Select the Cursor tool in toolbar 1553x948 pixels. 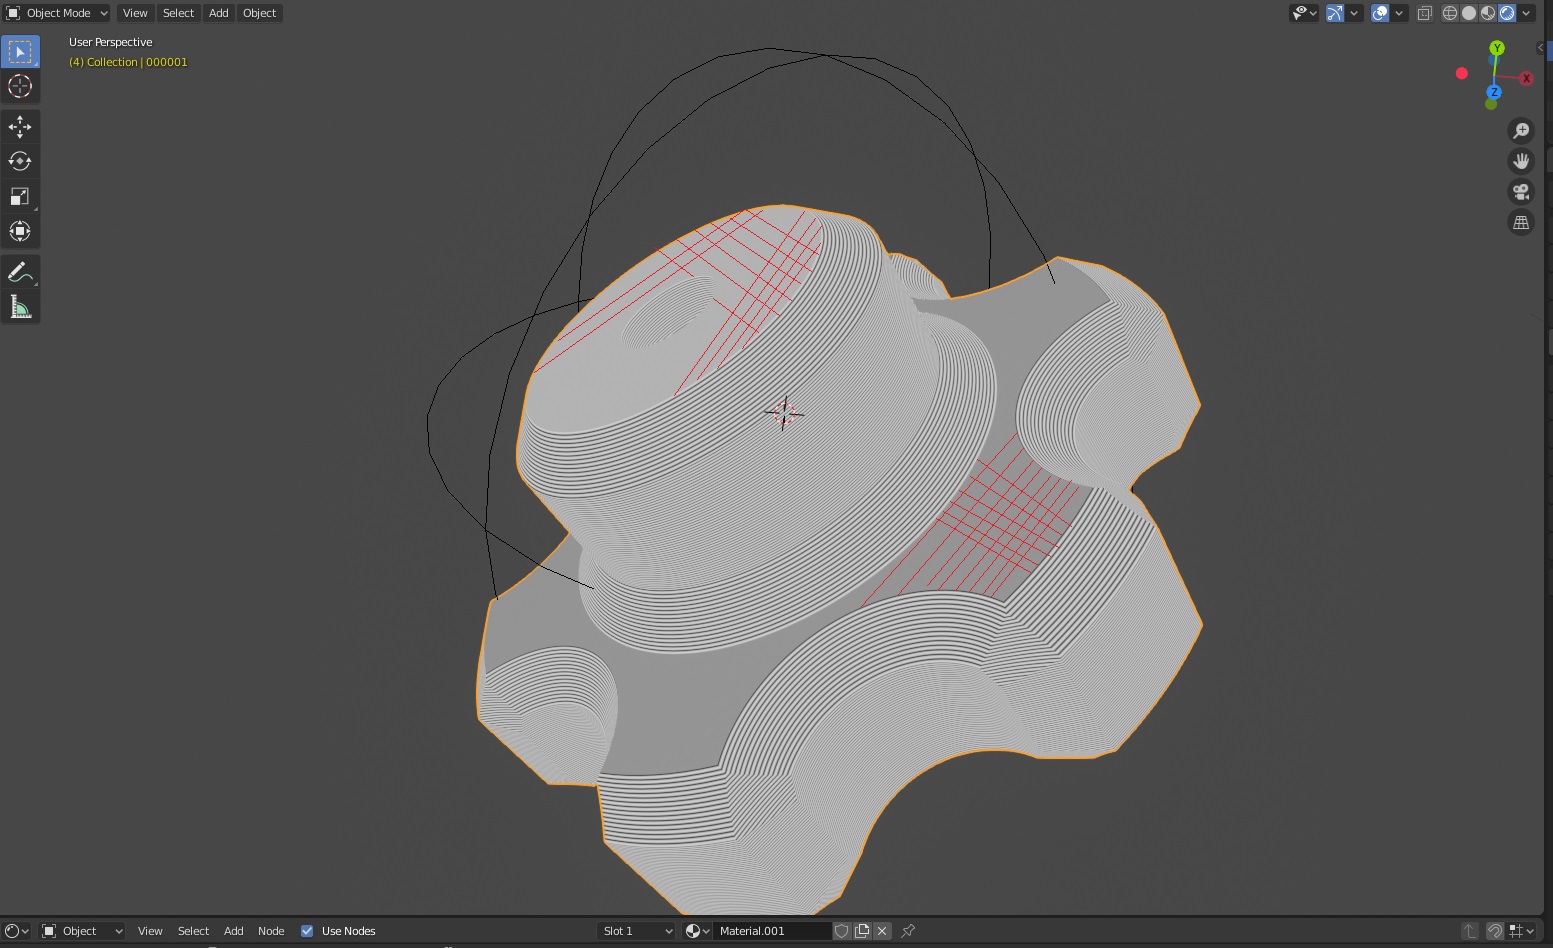(20, 86)
